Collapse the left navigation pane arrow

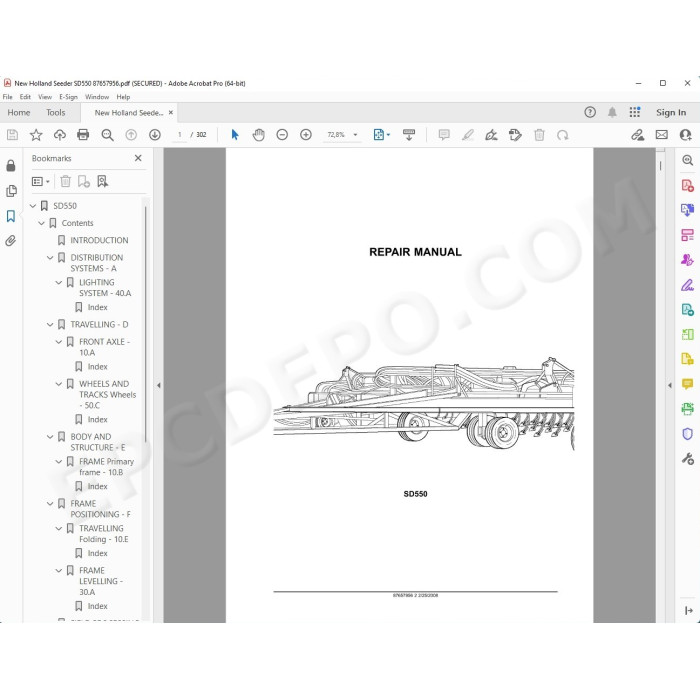(x=158, y=385)
